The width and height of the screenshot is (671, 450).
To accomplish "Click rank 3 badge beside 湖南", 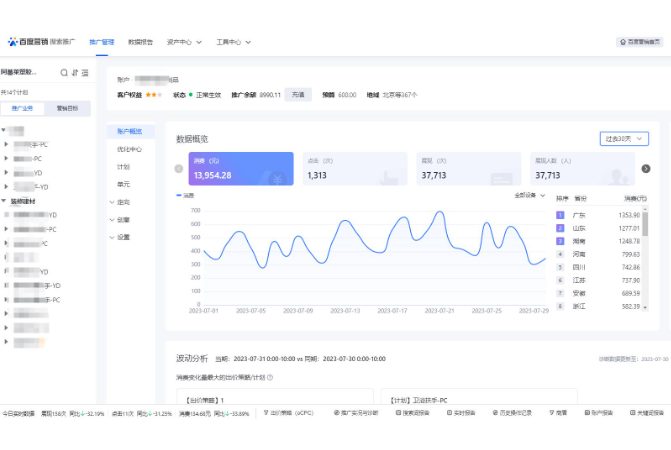I will point(560,241).
